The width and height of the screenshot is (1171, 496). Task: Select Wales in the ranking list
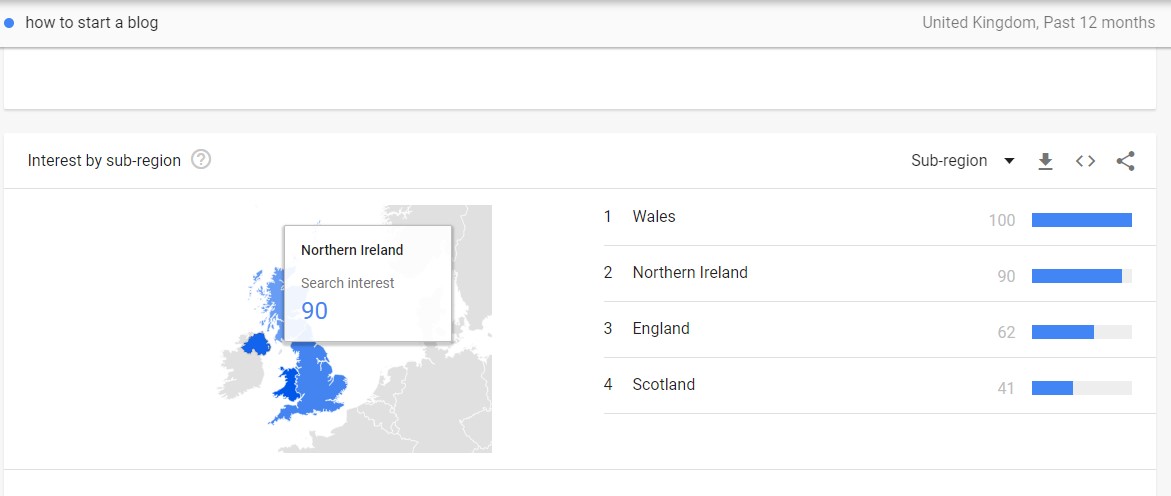click(654, 217)
